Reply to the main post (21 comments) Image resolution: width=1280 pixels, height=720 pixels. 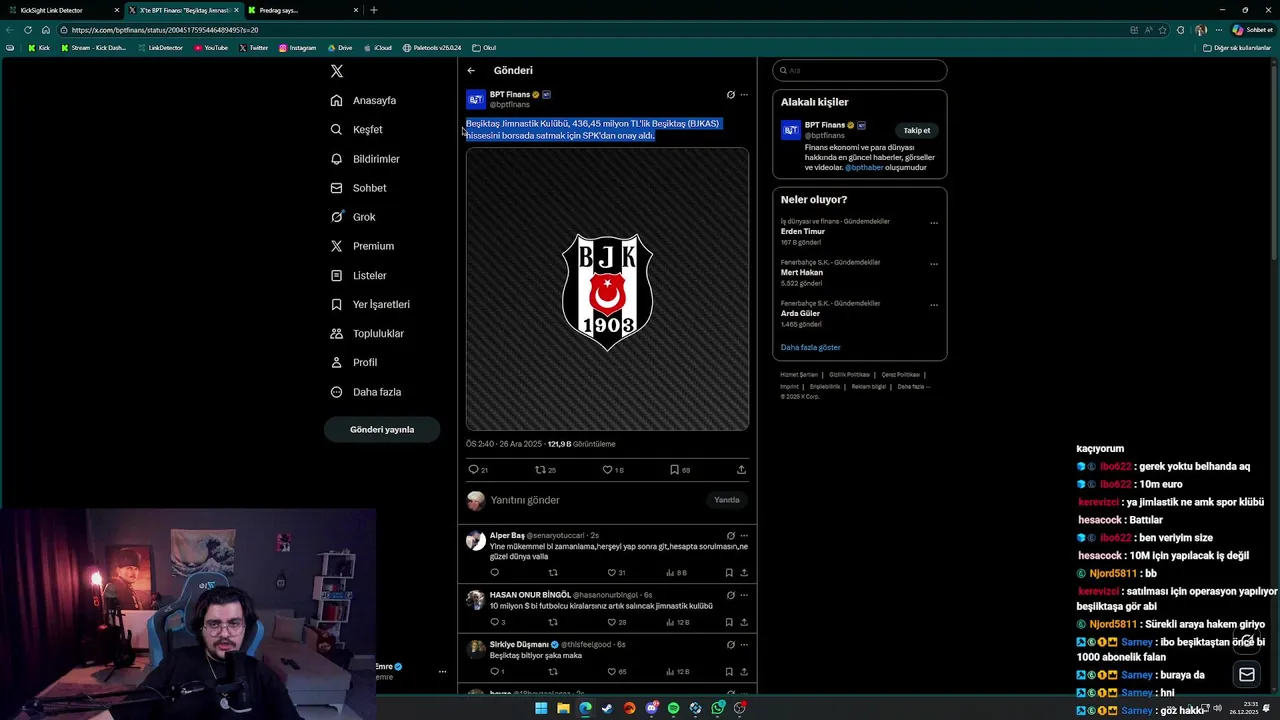478,469
